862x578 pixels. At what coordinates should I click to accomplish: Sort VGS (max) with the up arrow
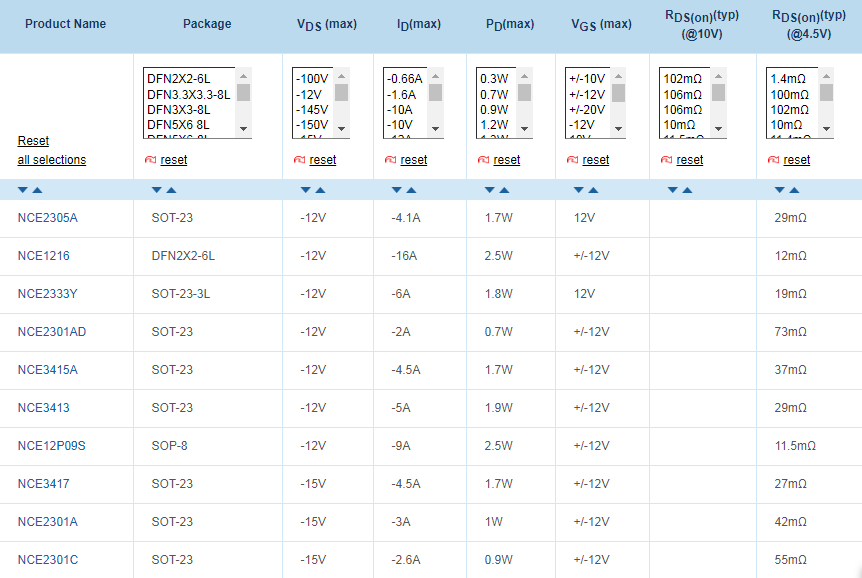tap(593, 190)
